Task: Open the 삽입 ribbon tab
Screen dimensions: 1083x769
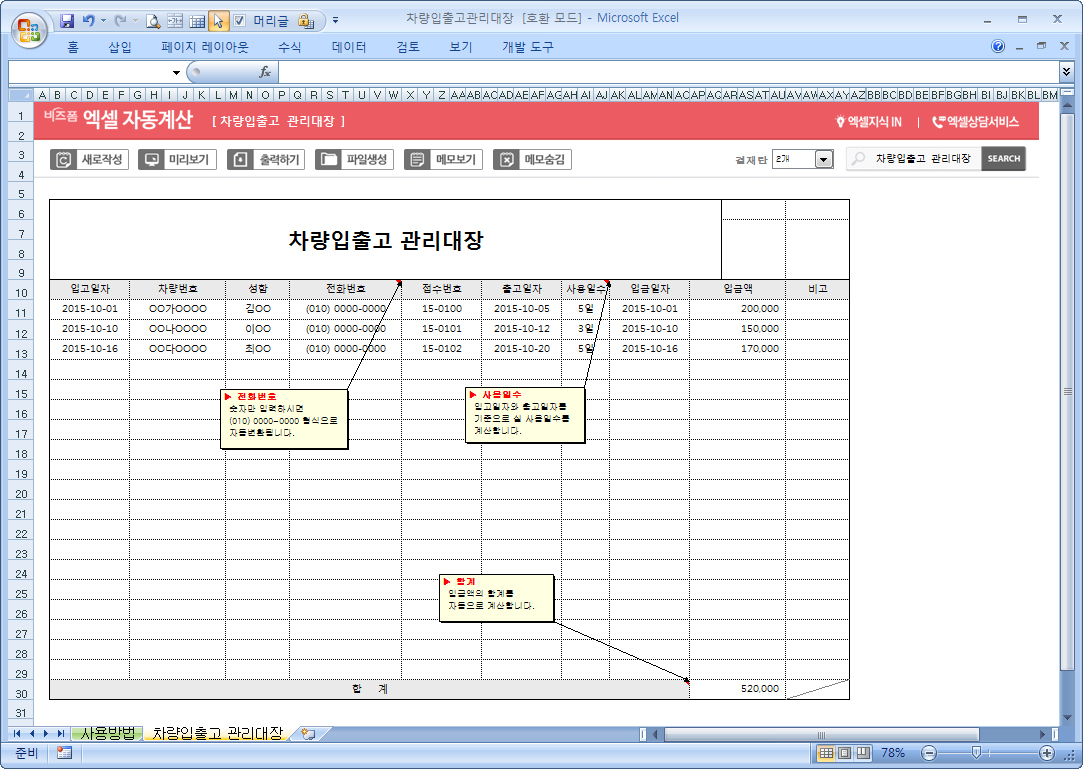Action: tap(119, 47)
